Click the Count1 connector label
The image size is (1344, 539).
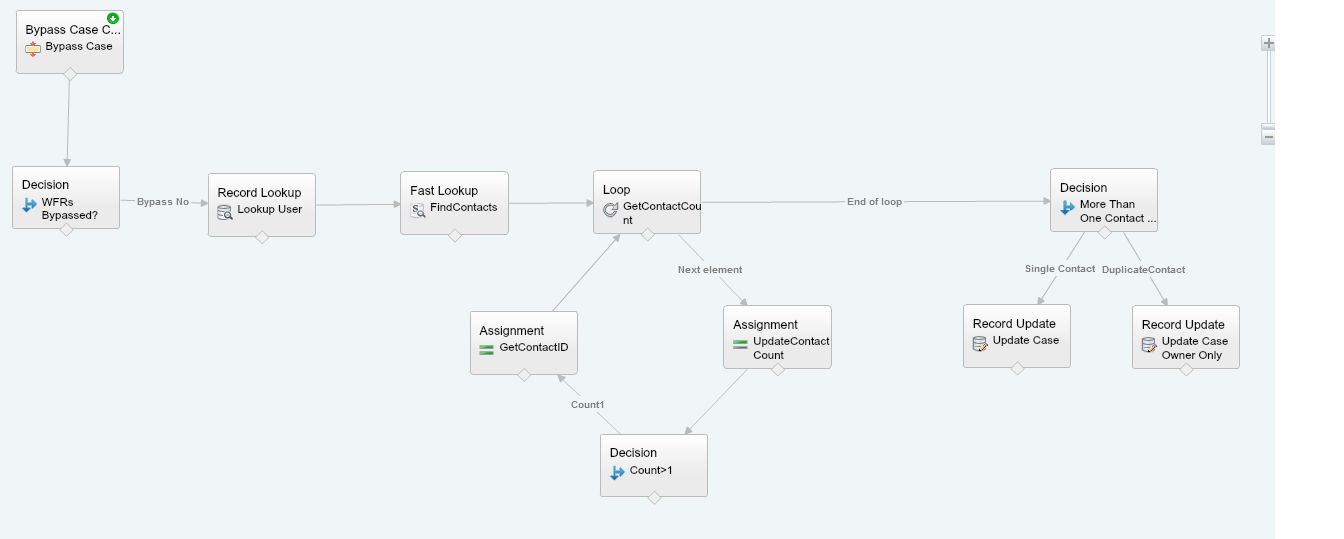588,405
